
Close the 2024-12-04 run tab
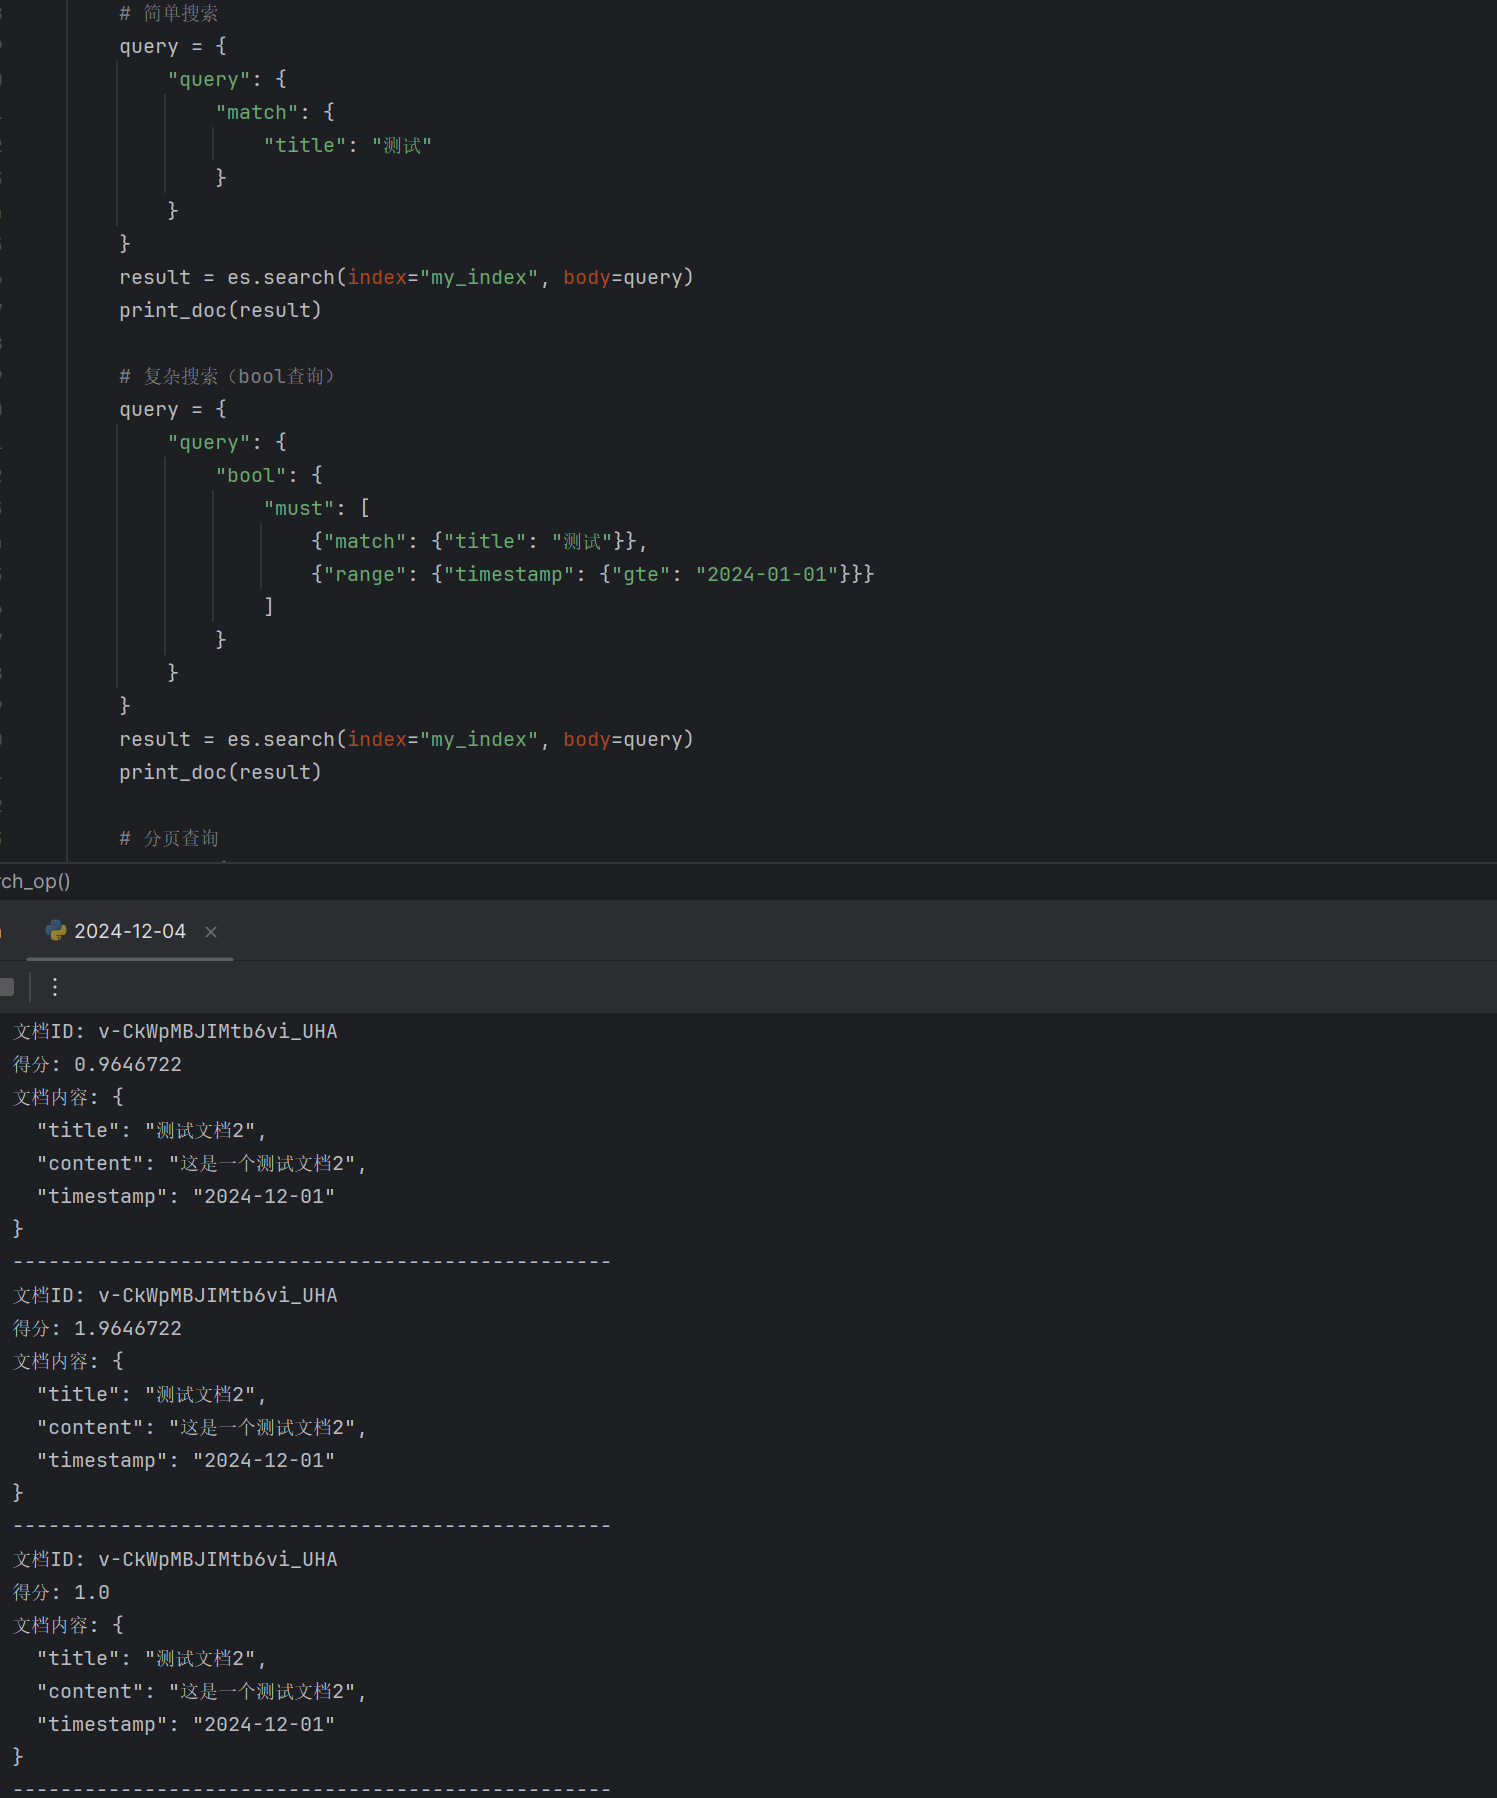(211, 932)
